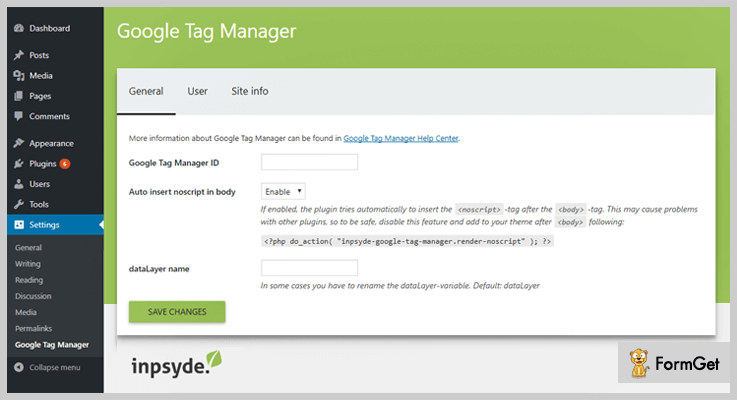Open the Users menu item

coord(55,184)
